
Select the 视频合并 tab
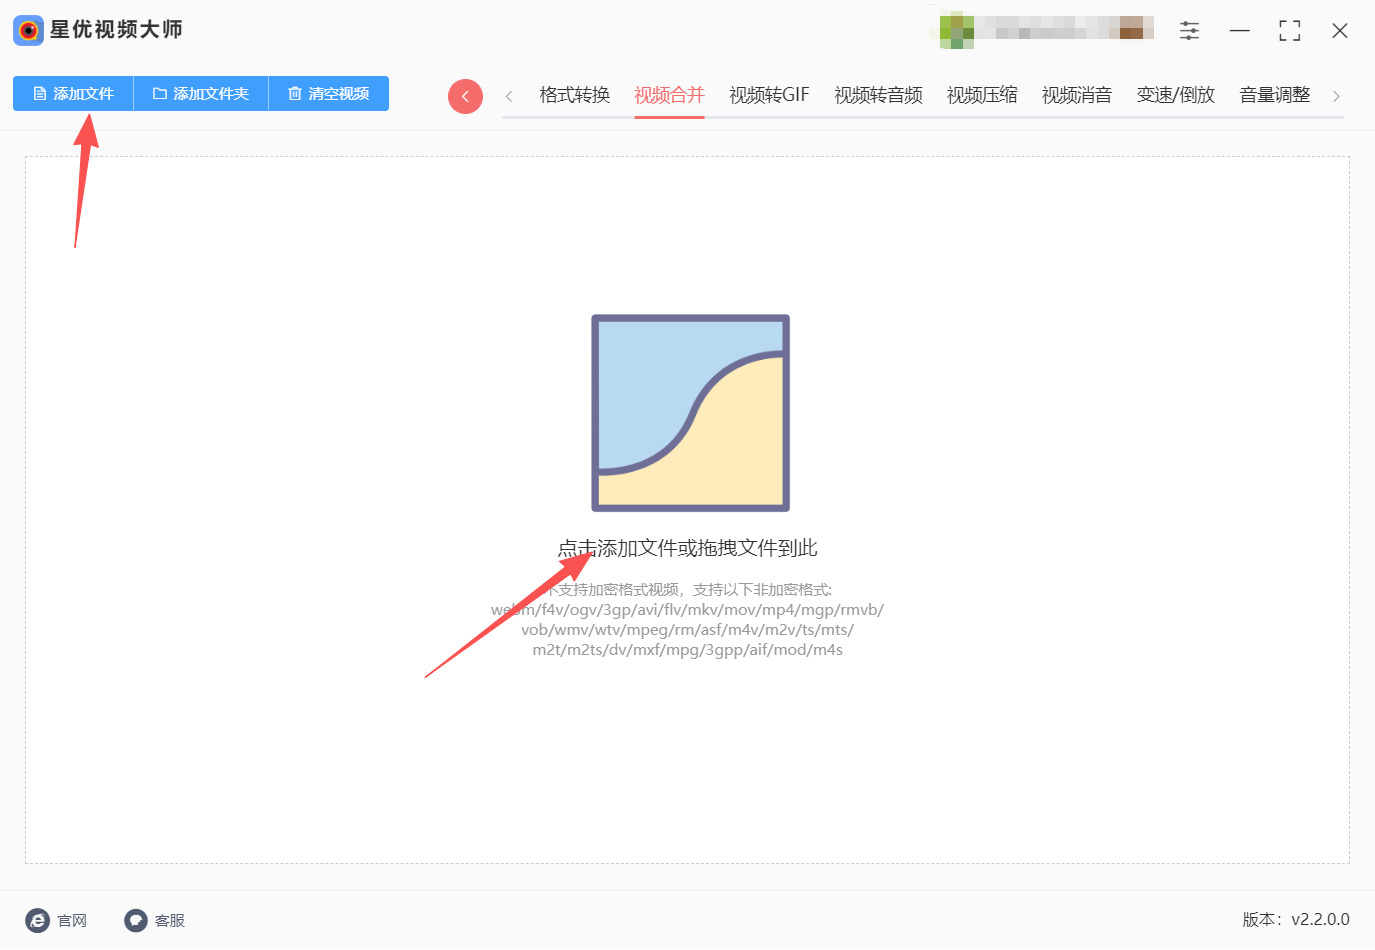tap(669, 95)
